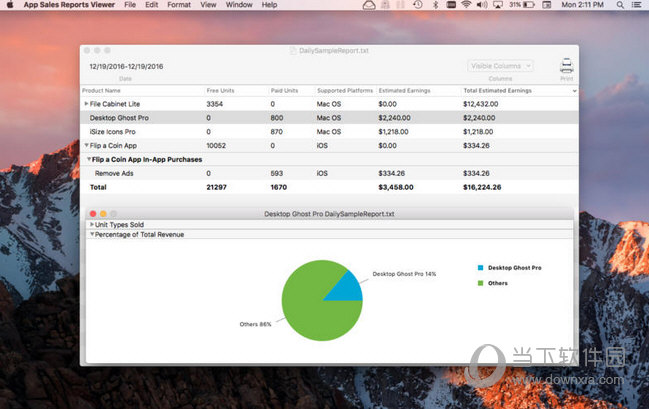Click the $16,224.26 grand total cell

pos(482,187)
